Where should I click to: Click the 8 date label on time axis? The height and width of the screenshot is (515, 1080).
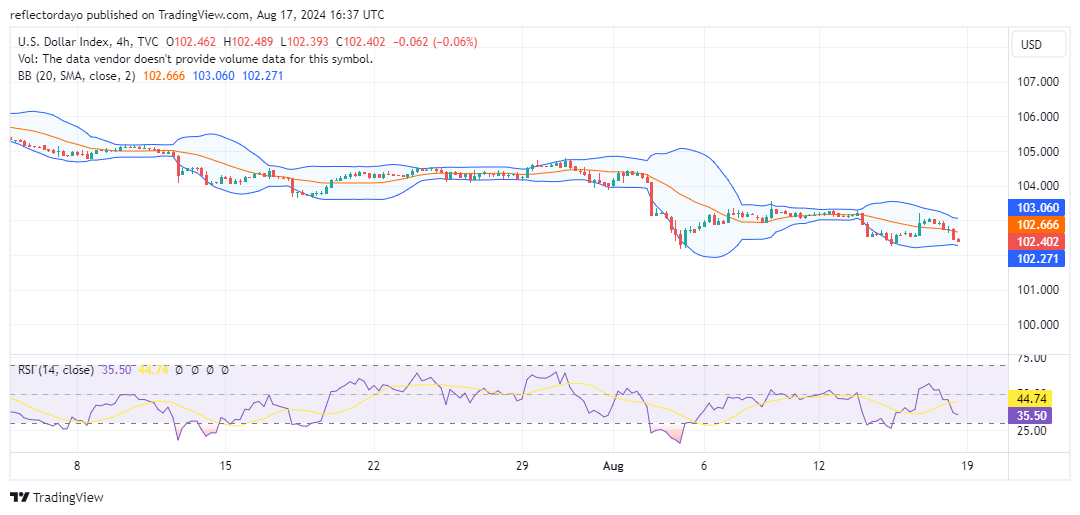pyautogui.click(x=77, y=466)
